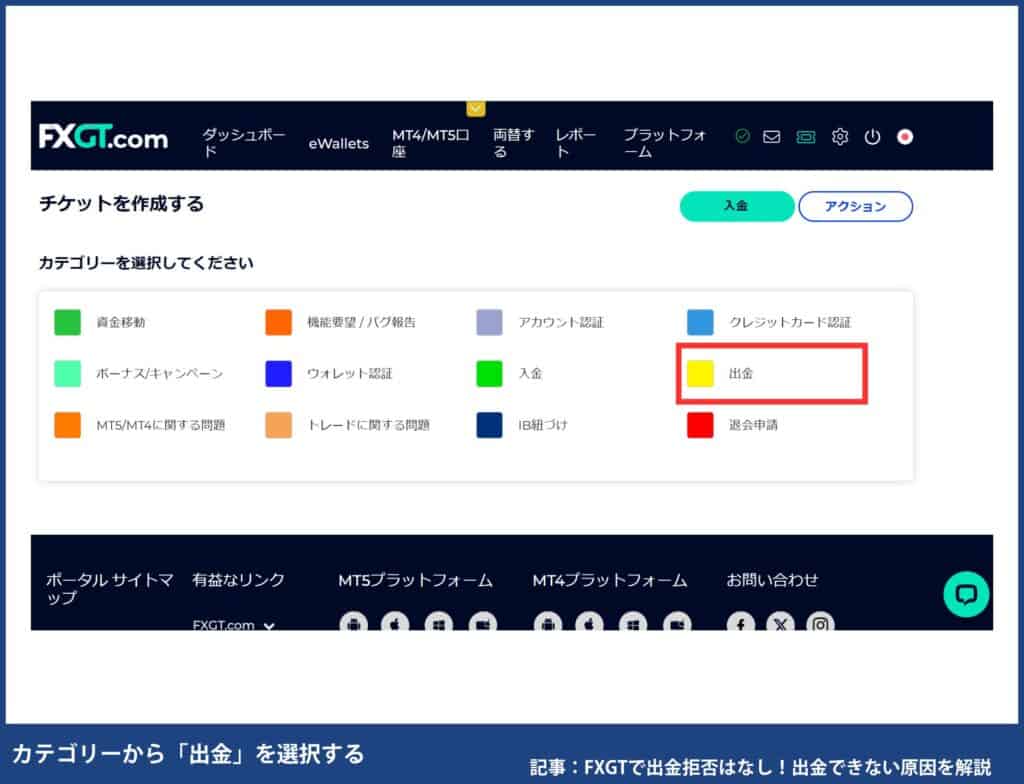Screen dimensions: 1024x784
Task: Click the アクション button
Action: (856, 206)
